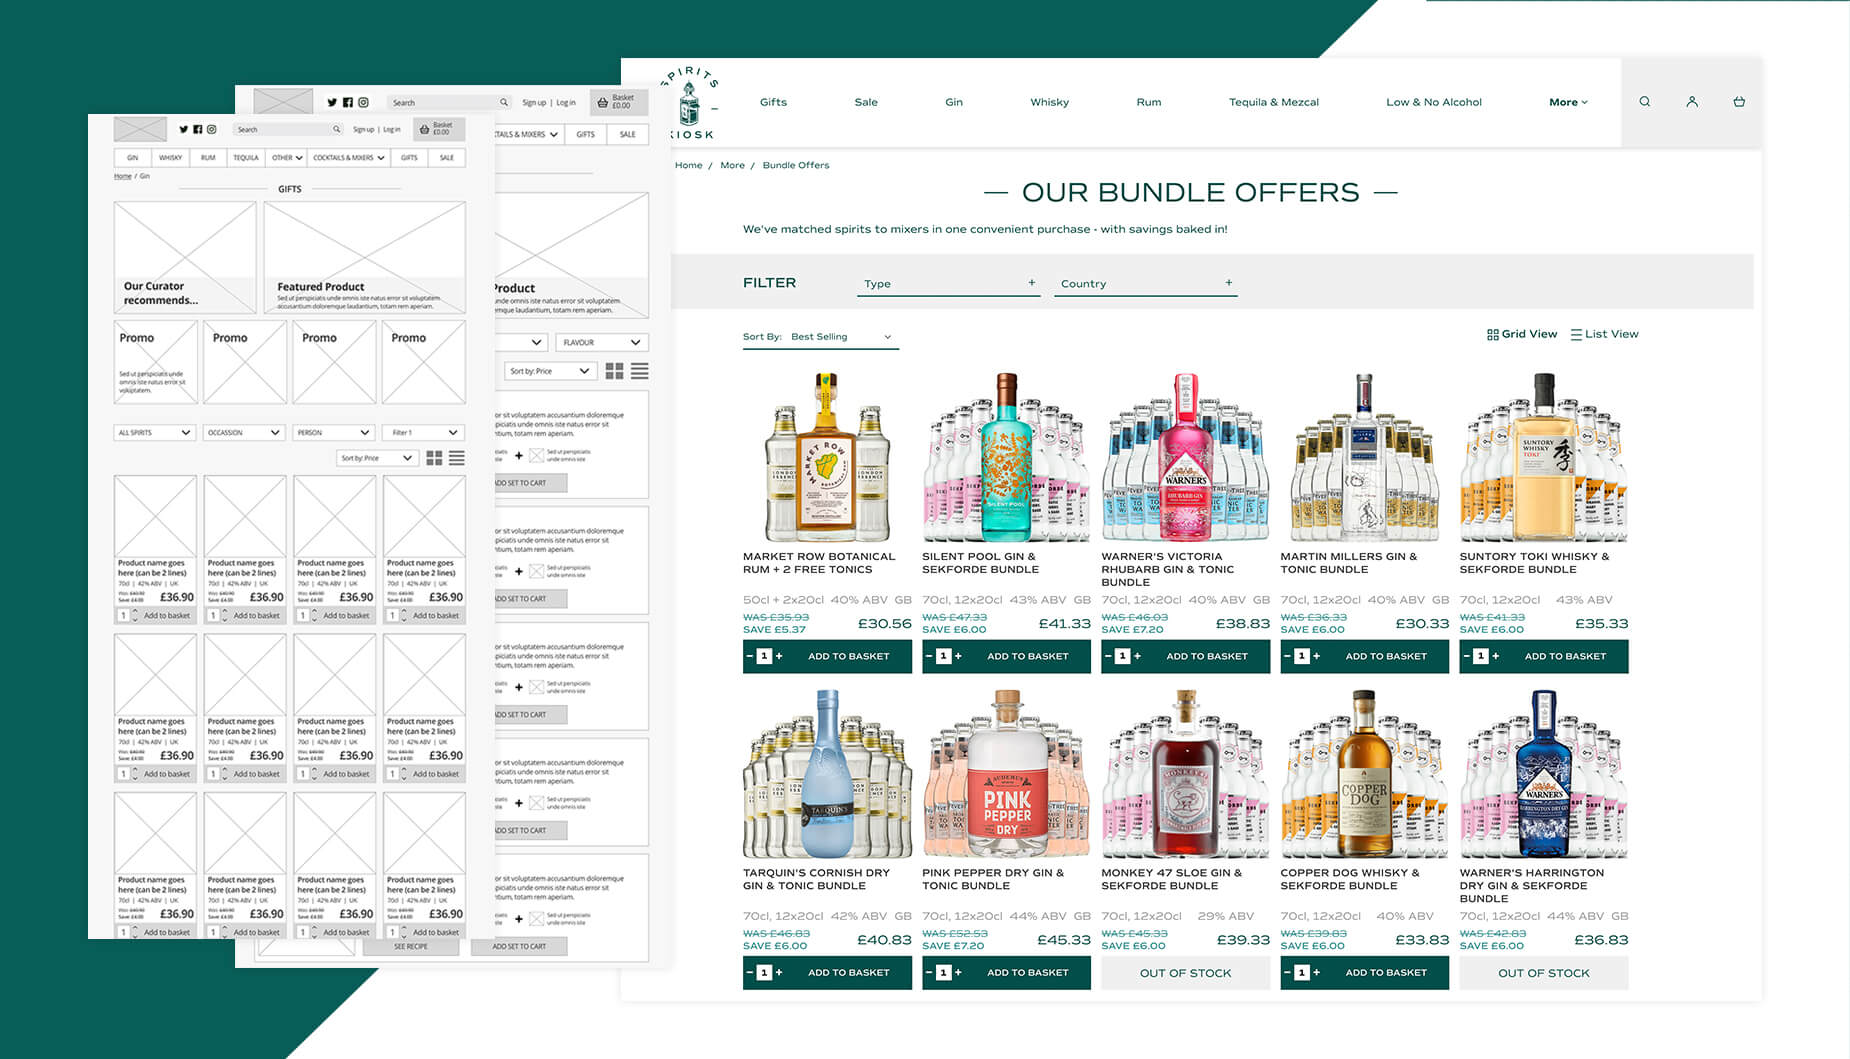
Task: Open the More menu in main navigation
Action: pos(1568,102)
